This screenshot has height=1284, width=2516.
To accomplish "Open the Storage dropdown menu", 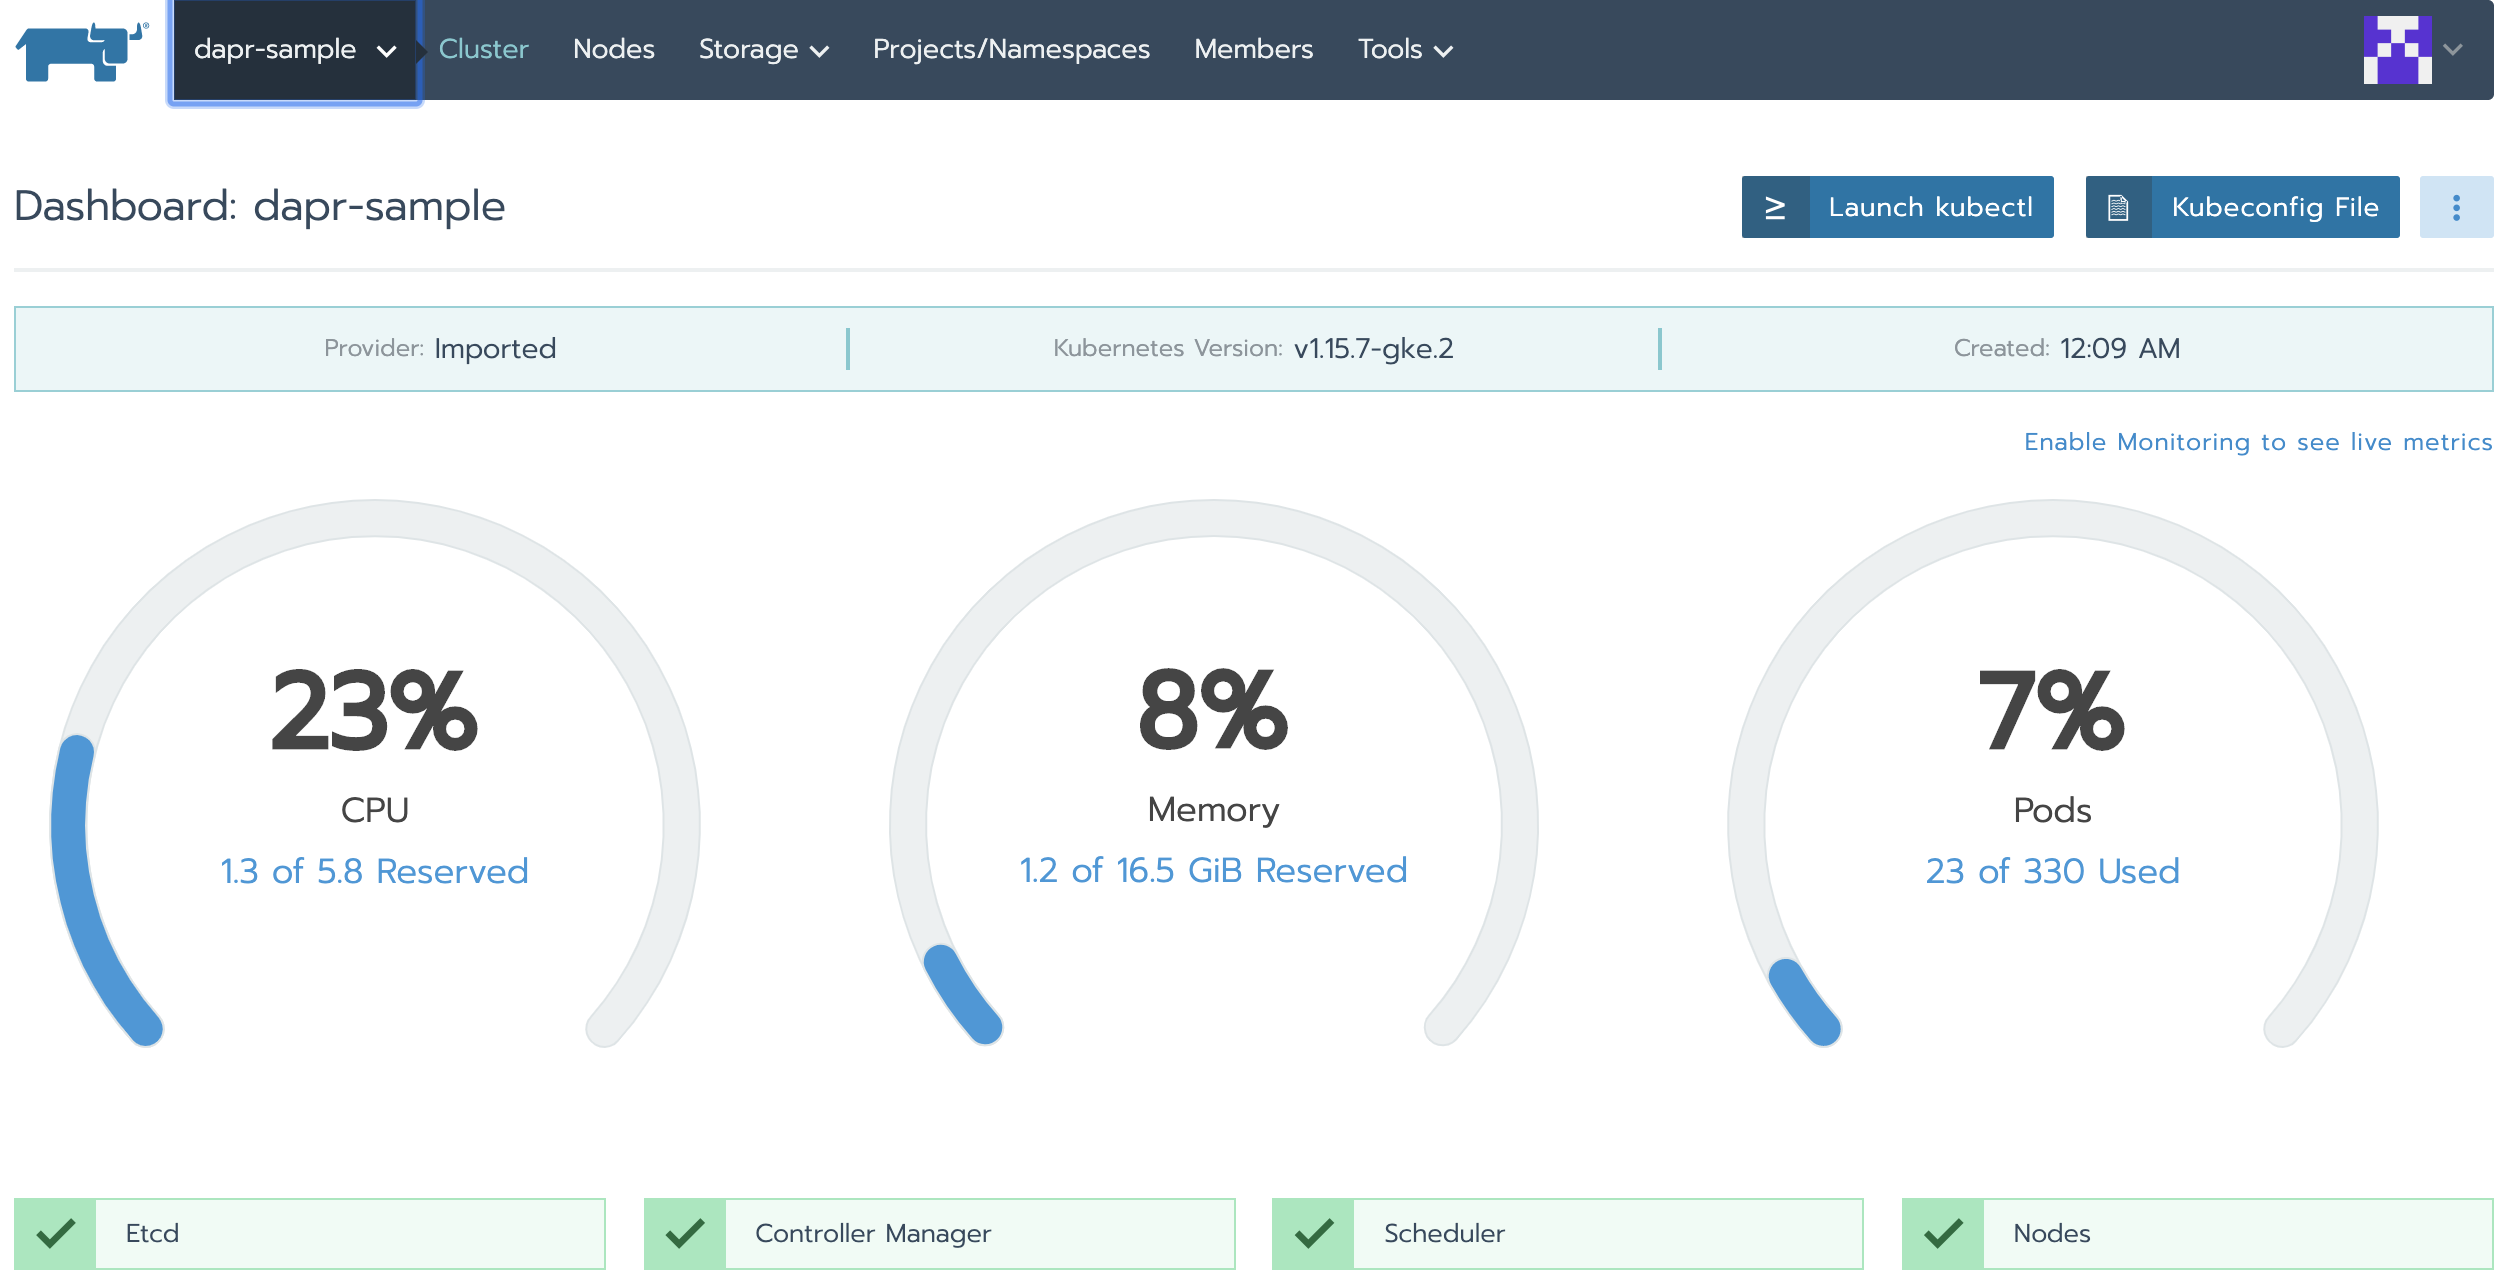I will click(x=763, y=50).
